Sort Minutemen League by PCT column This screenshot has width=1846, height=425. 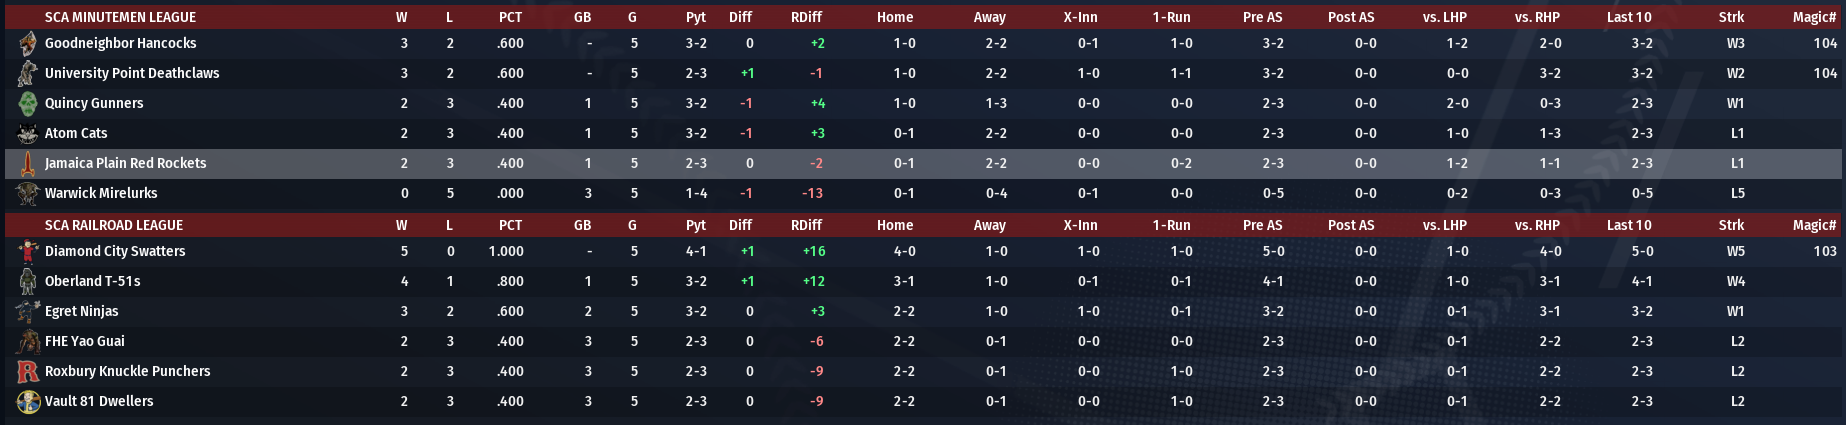(510, 17)
